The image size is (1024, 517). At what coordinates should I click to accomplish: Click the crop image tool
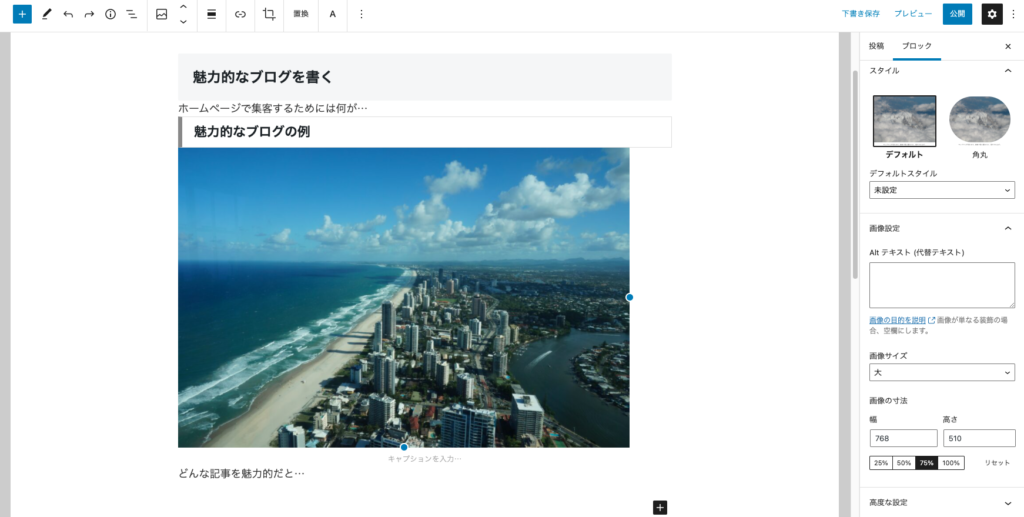[269, 14]
